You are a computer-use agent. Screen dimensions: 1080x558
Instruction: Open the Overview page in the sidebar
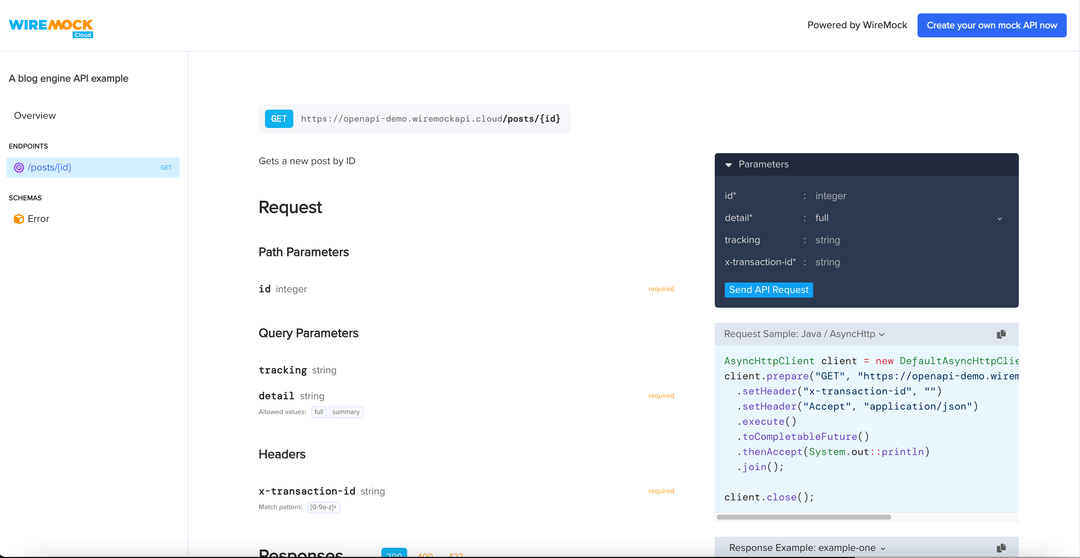click(x=35, y=116)
